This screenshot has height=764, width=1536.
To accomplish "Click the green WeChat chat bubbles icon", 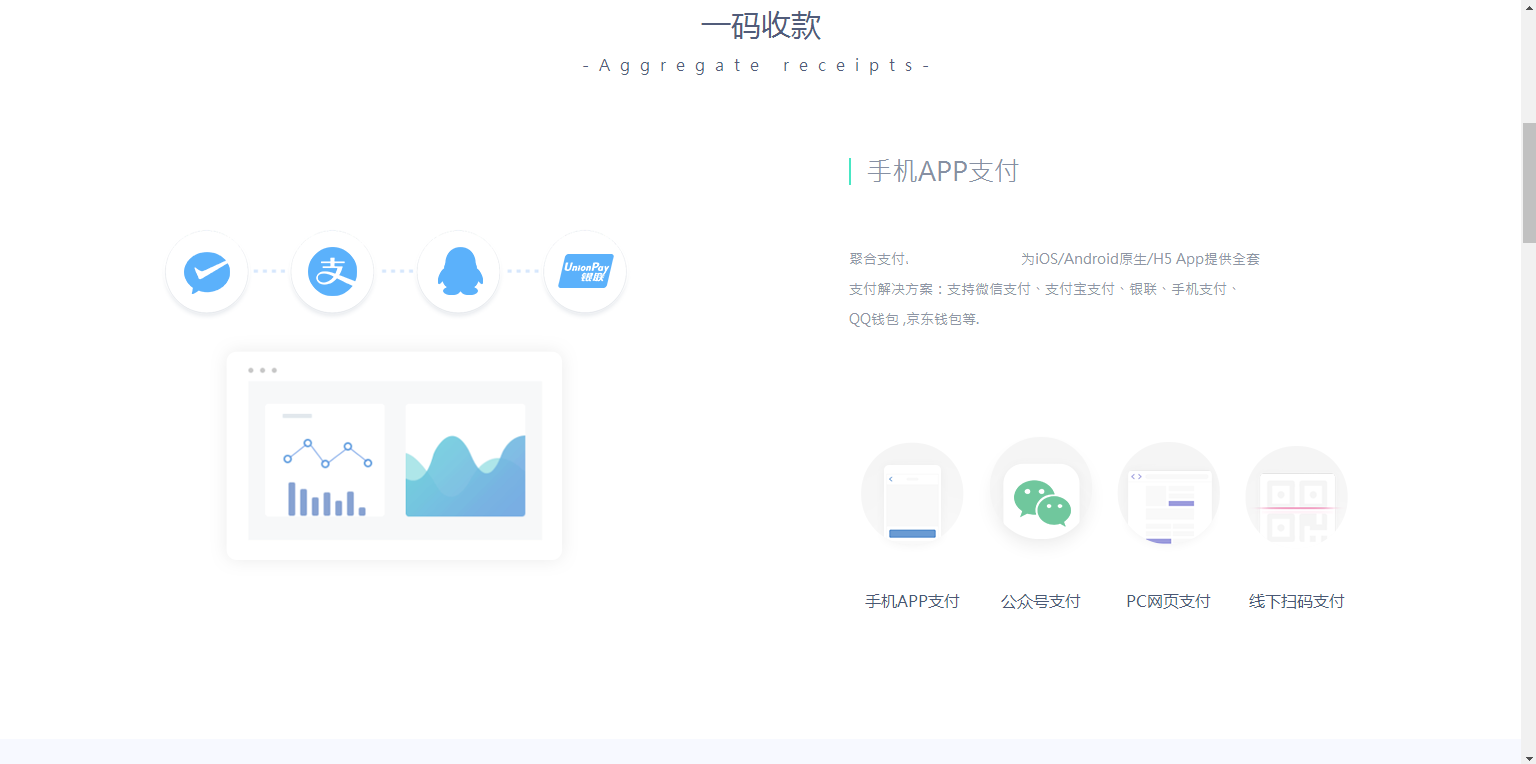I will pos(1041,500).
